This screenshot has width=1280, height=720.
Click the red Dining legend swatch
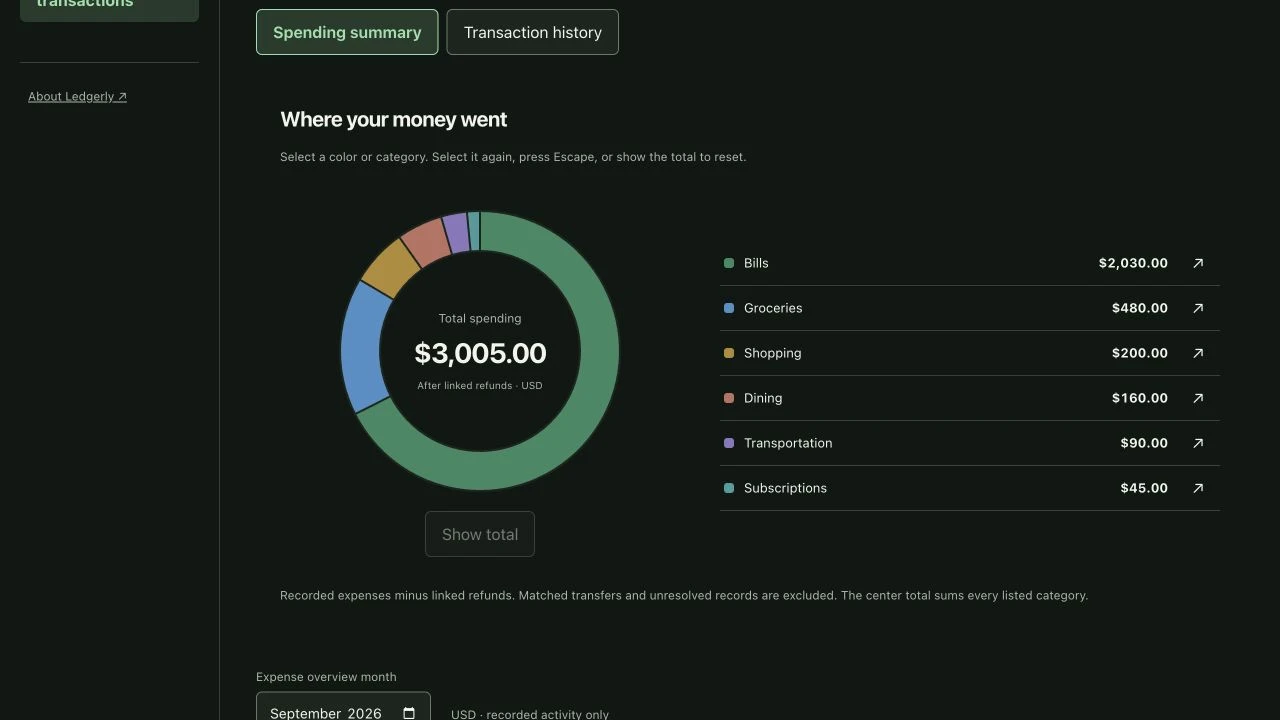coord(729,398)
